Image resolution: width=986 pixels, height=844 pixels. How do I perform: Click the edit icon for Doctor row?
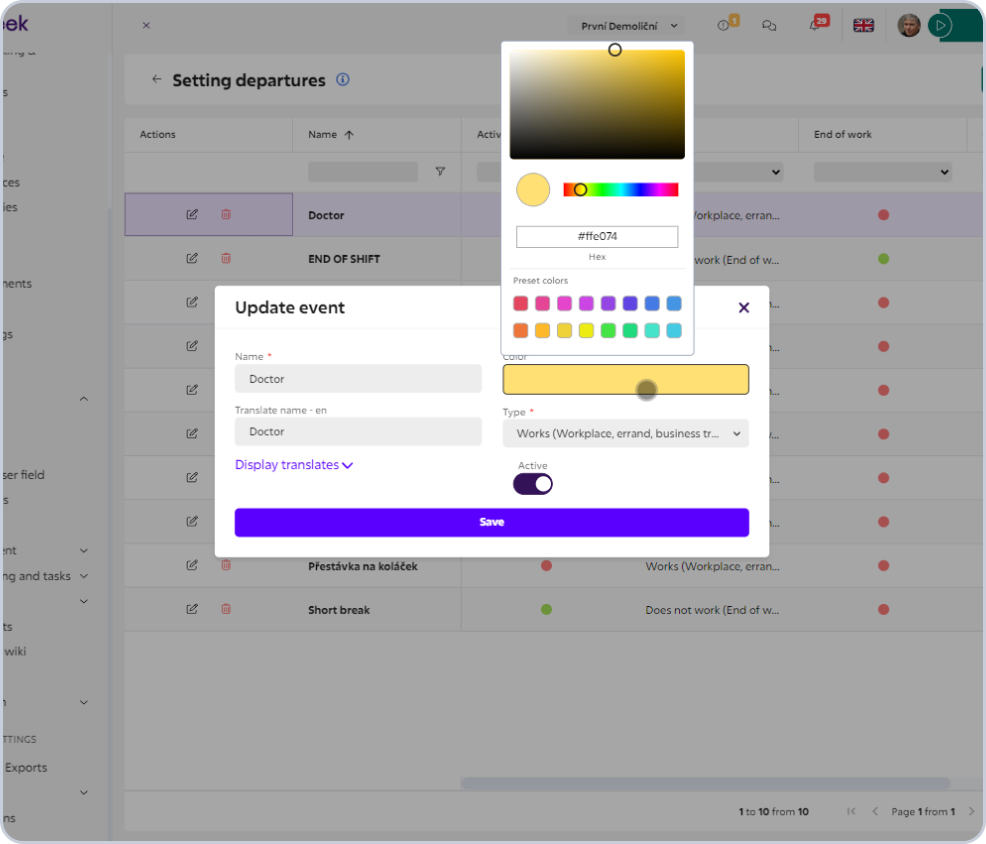point(192,214)
